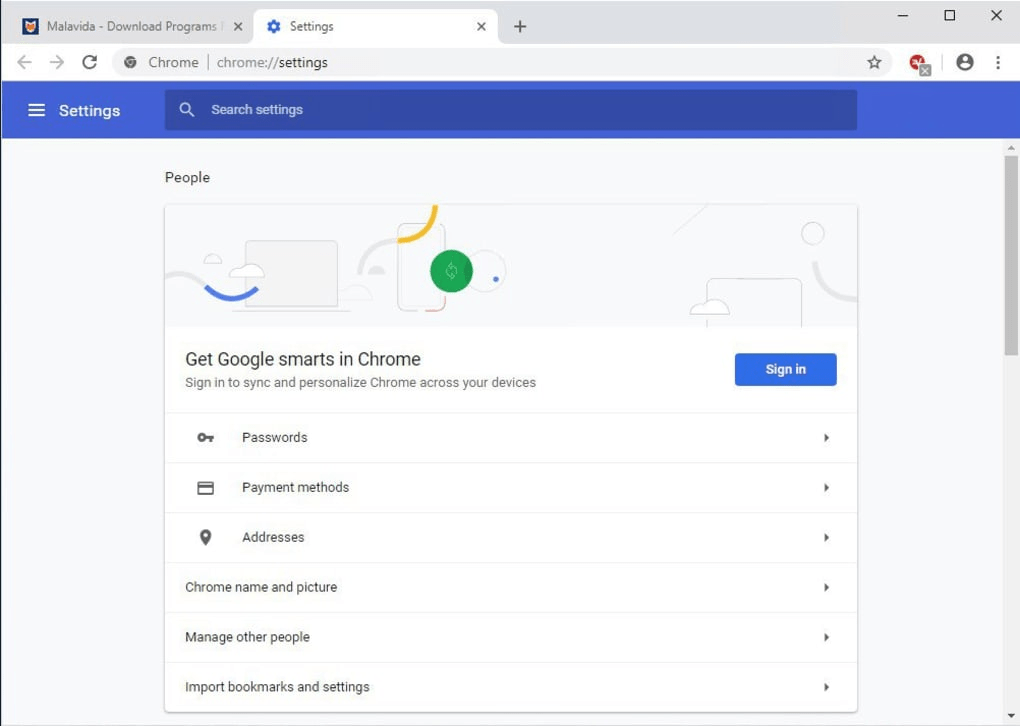The width and height of the screenshot is (1020, 726).
Task: Click the scrollbar down arrow
Action: (x=1011, y=716)
